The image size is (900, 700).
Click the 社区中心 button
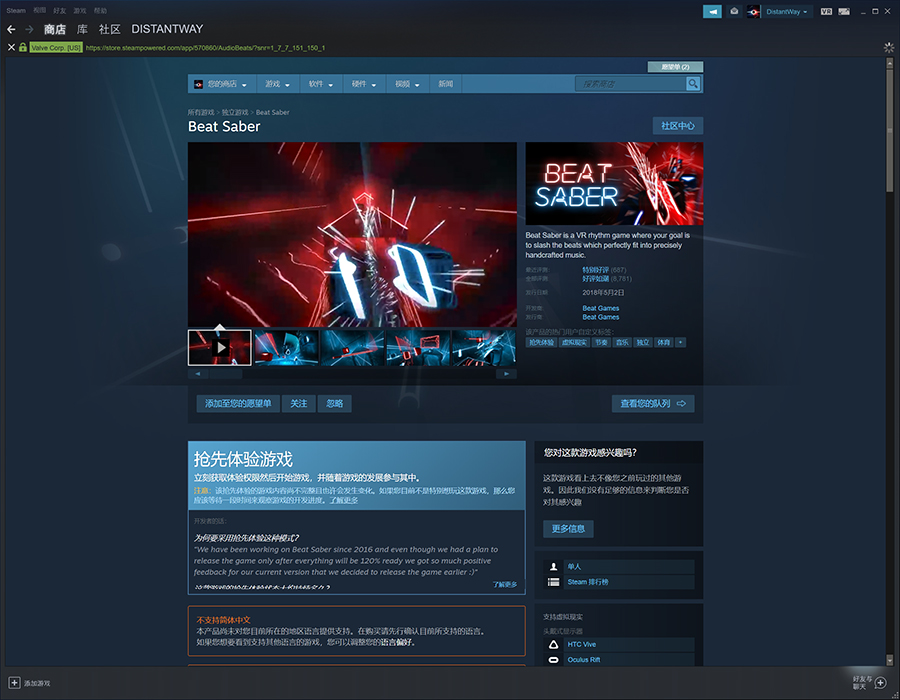(677, 126)
